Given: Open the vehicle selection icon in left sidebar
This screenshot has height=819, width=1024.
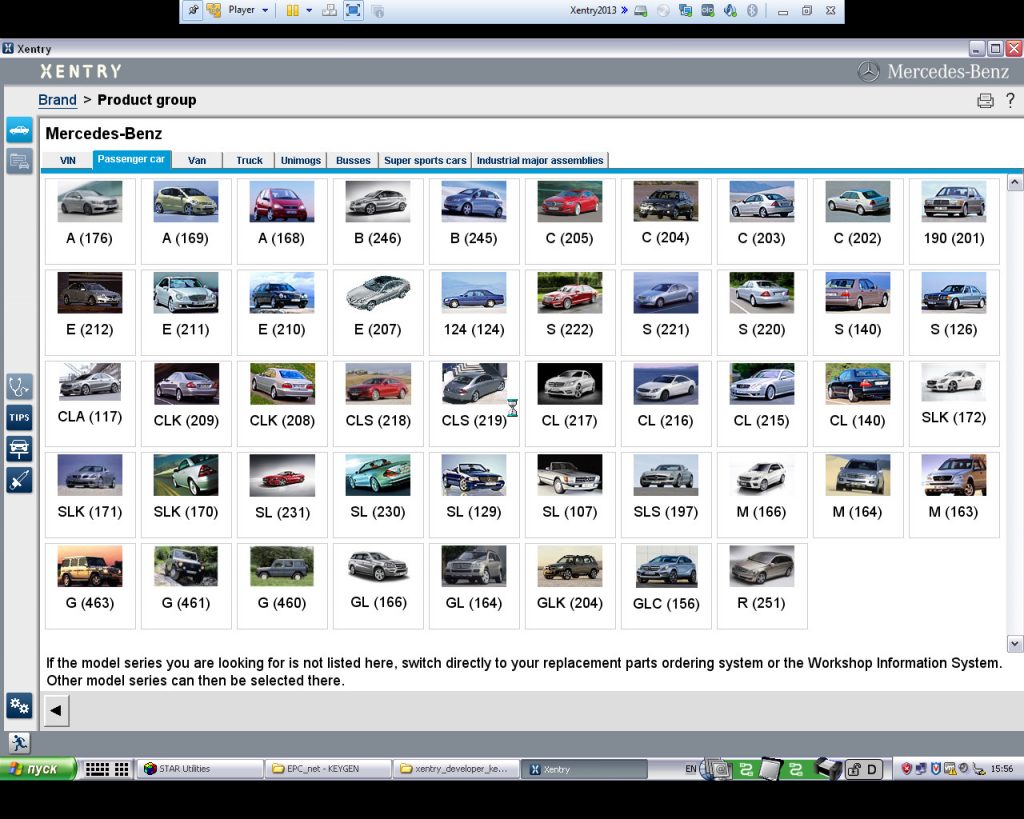Looking at the screenshot, I should (x=20, y=129).
